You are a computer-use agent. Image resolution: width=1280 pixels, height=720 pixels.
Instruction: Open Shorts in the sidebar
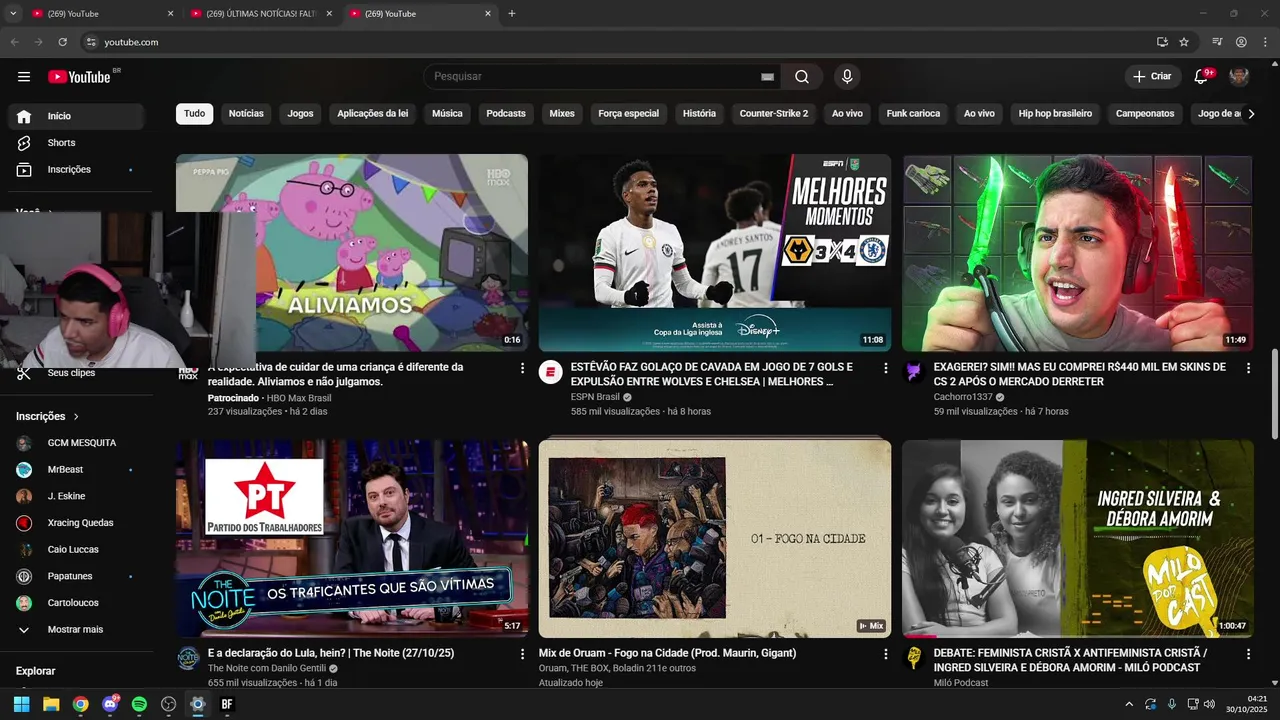tap(76, 143)
